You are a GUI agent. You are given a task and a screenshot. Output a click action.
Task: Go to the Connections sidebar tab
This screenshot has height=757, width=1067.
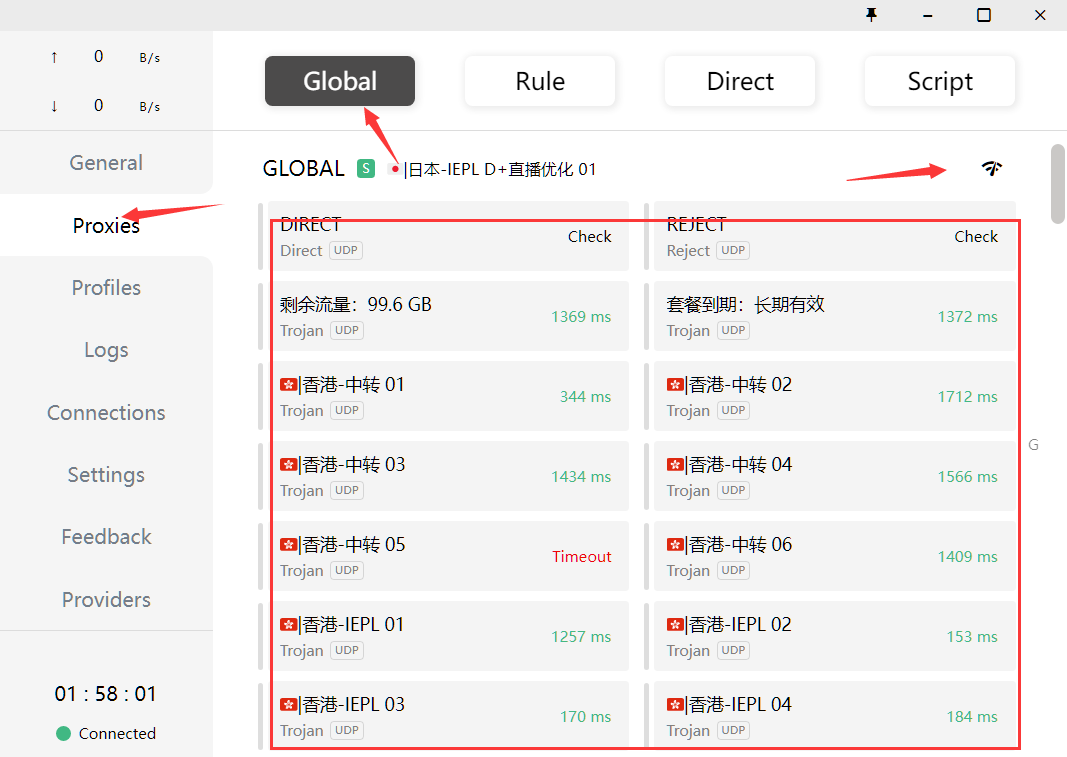pyautogui.click(x=106, y=413)
